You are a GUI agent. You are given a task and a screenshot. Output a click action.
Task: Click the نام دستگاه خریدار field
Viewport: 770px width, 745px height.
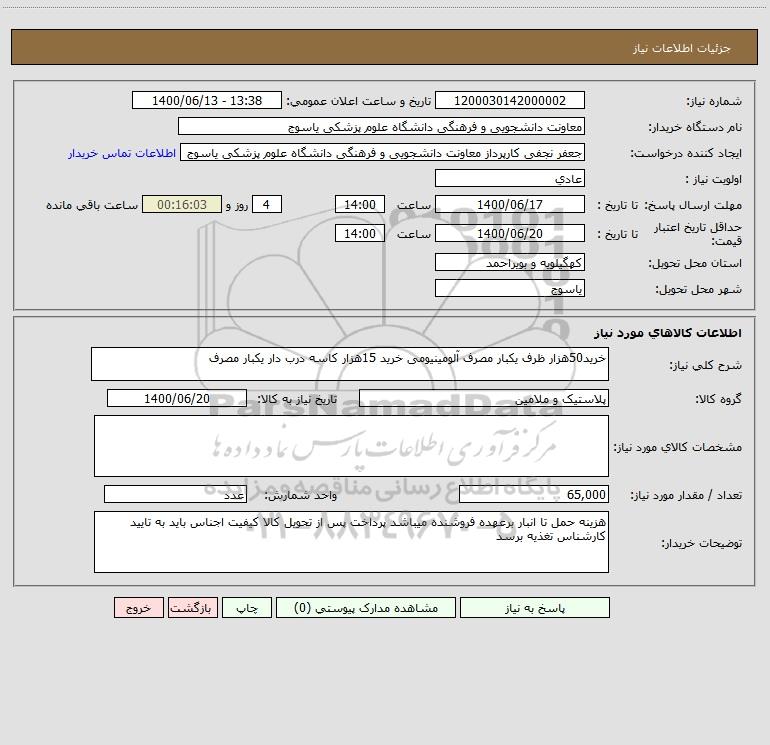[381, 127]
